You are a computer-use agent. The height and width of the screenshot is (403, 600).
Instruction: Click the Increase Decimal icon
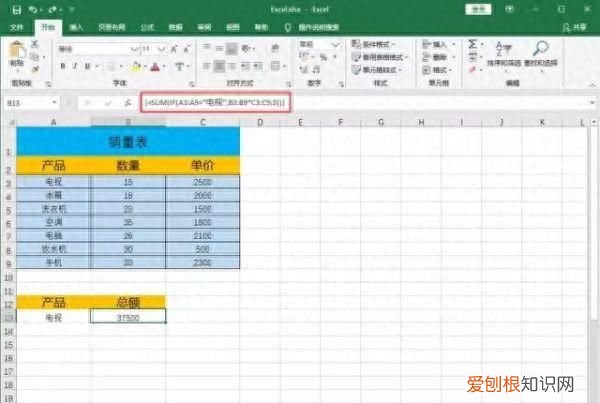pyautogui.click(x=304, y=70)
